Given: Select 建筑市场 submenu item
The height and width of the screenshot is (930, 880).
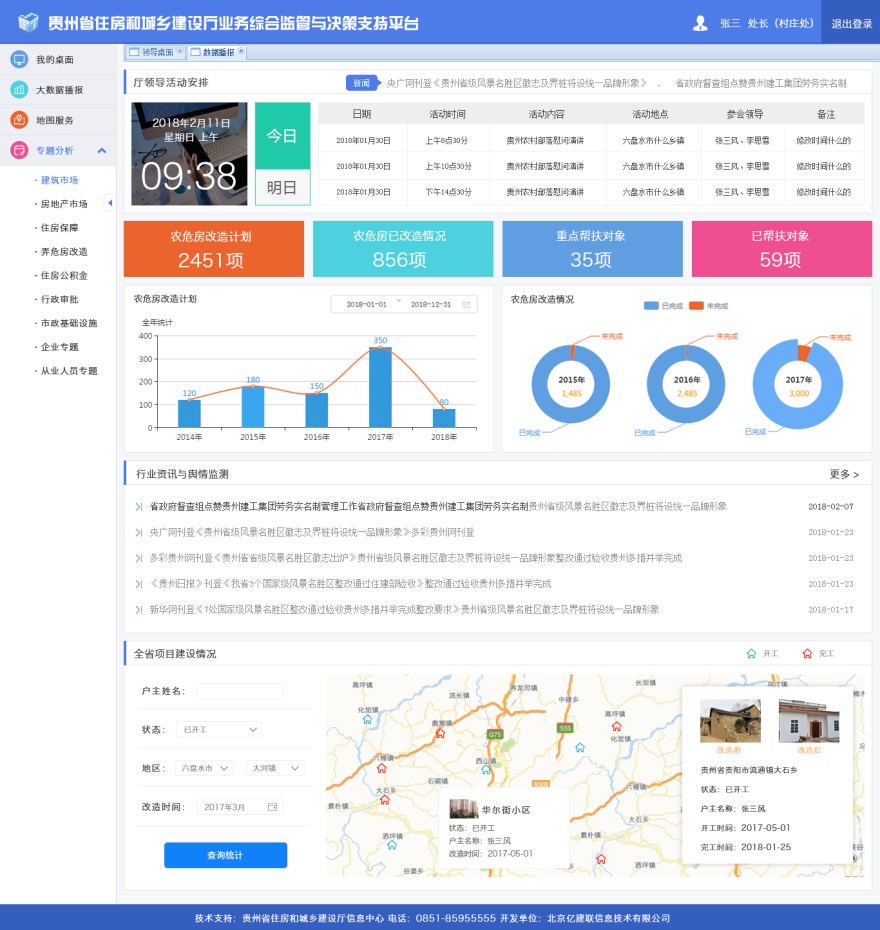Looking at the screenshot, I should 59,180.
